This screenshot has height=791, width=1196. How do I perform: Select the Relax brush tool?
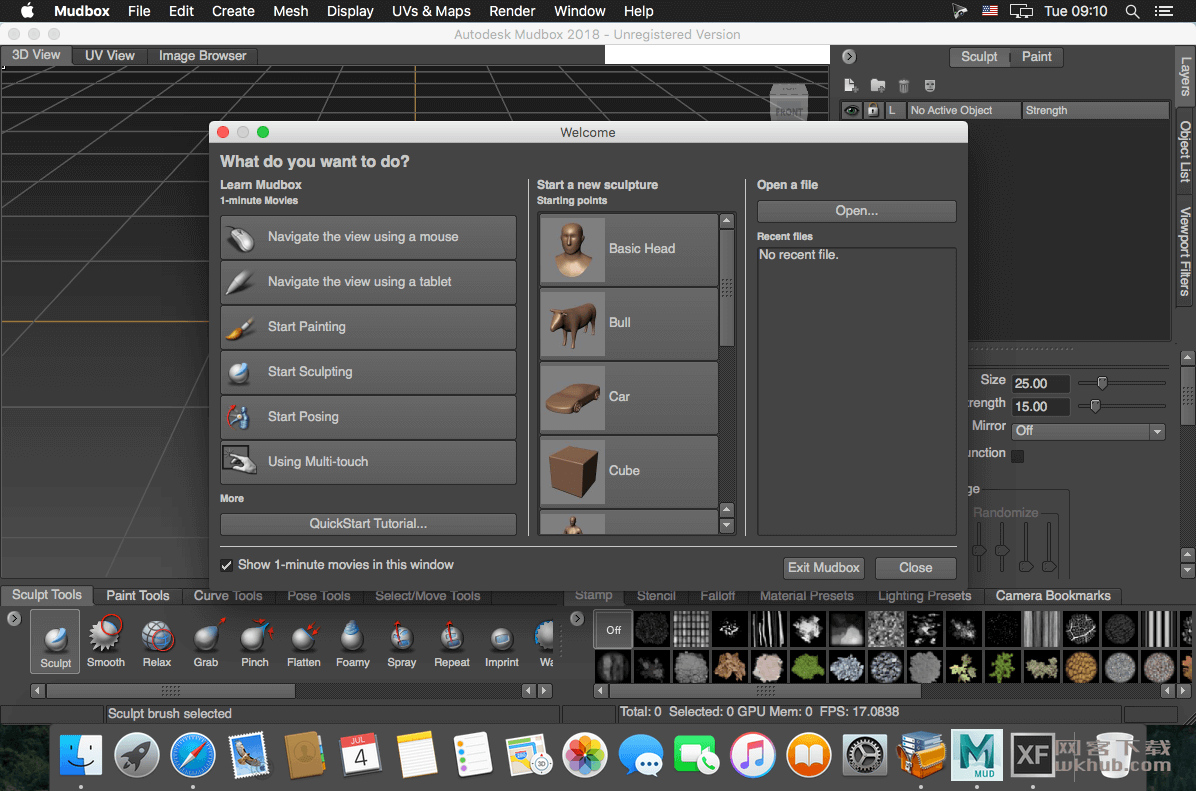[156, 641]
